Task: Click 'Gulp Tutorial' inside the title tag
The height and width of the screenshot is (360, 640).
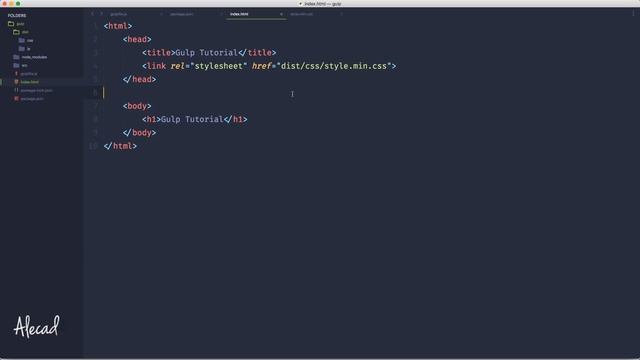Action: click(x=207, y=53)
